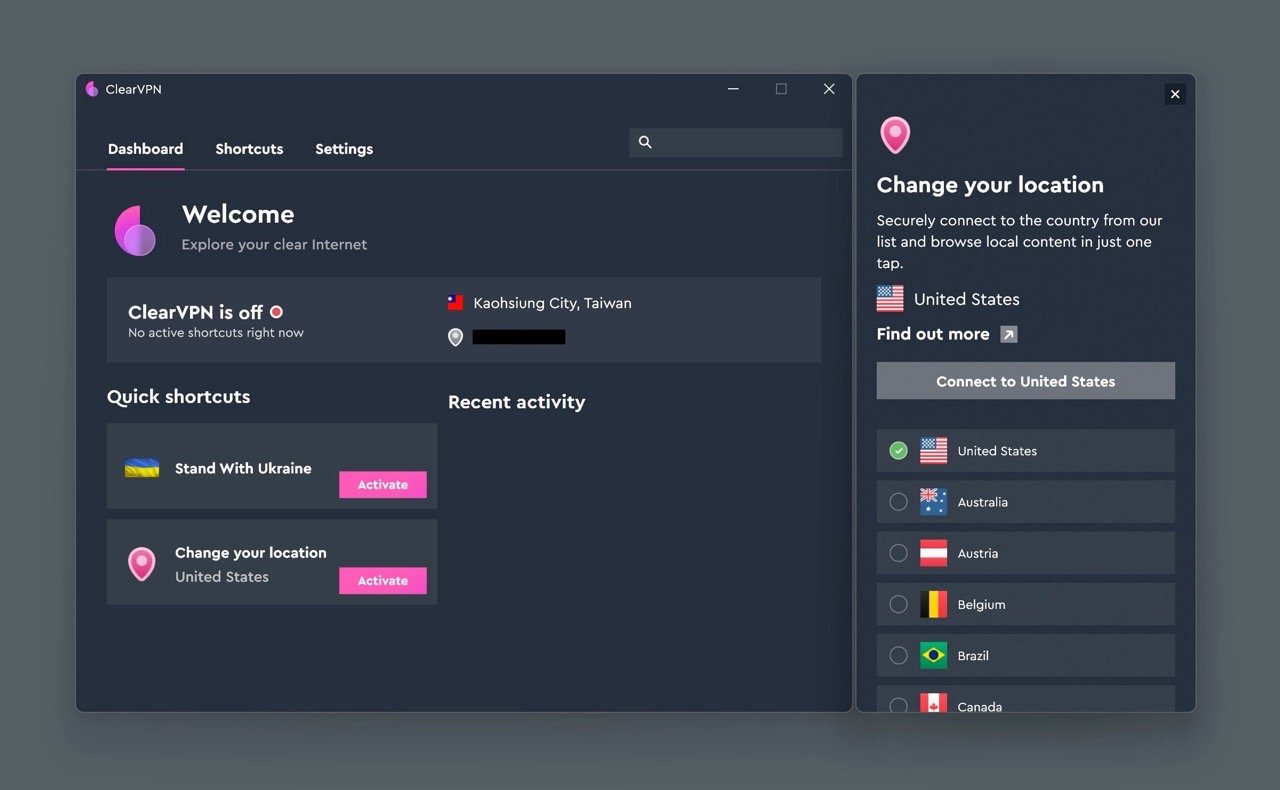Click the Australia flag icon

(933, 502)
